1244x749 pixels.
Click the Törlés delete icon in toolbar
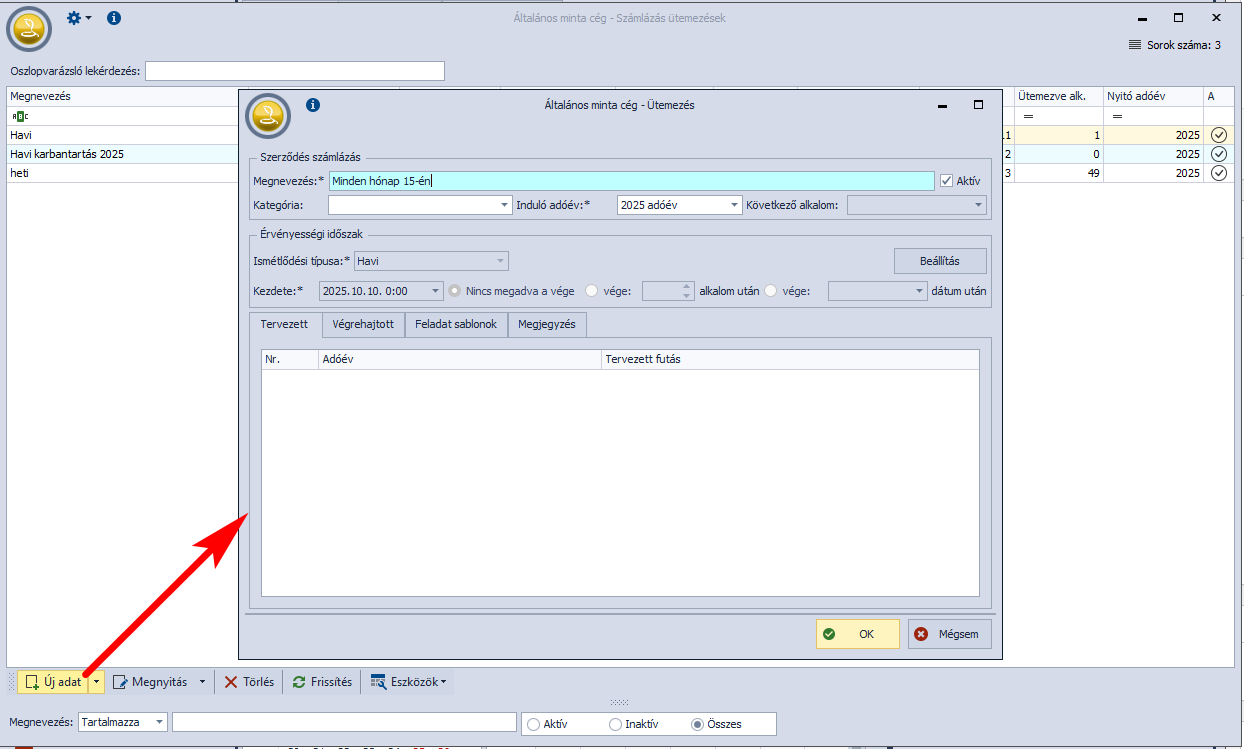click(x=231, y=682)
